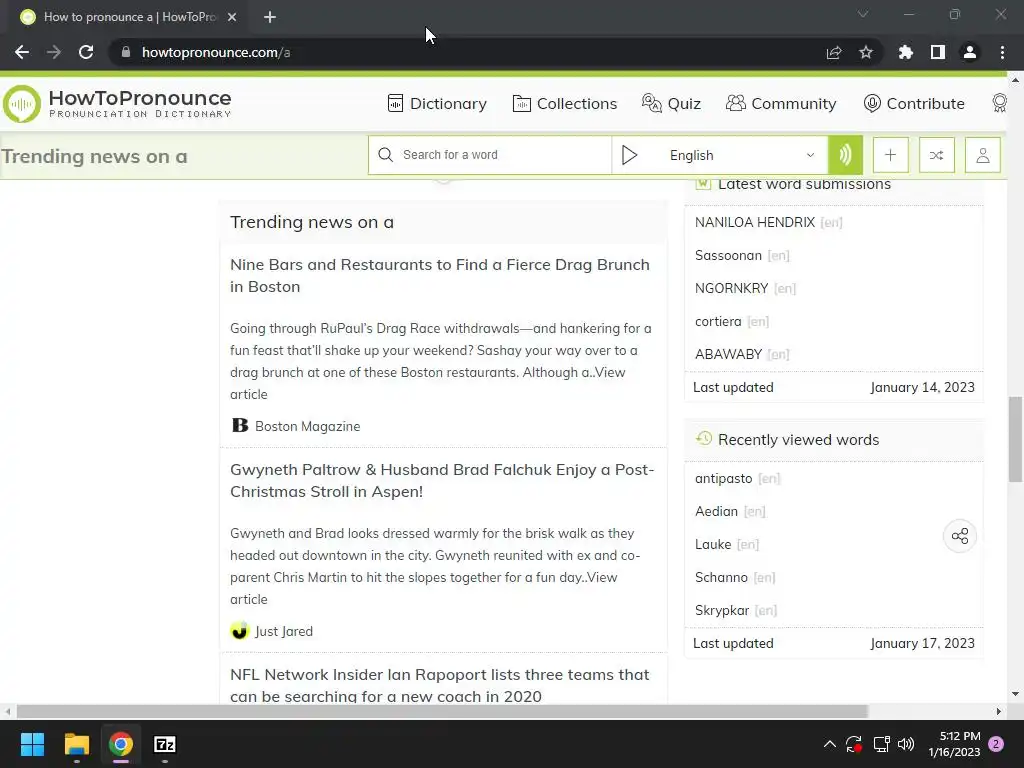Open the NFL Network Insider article headline

tap(440, 685)
